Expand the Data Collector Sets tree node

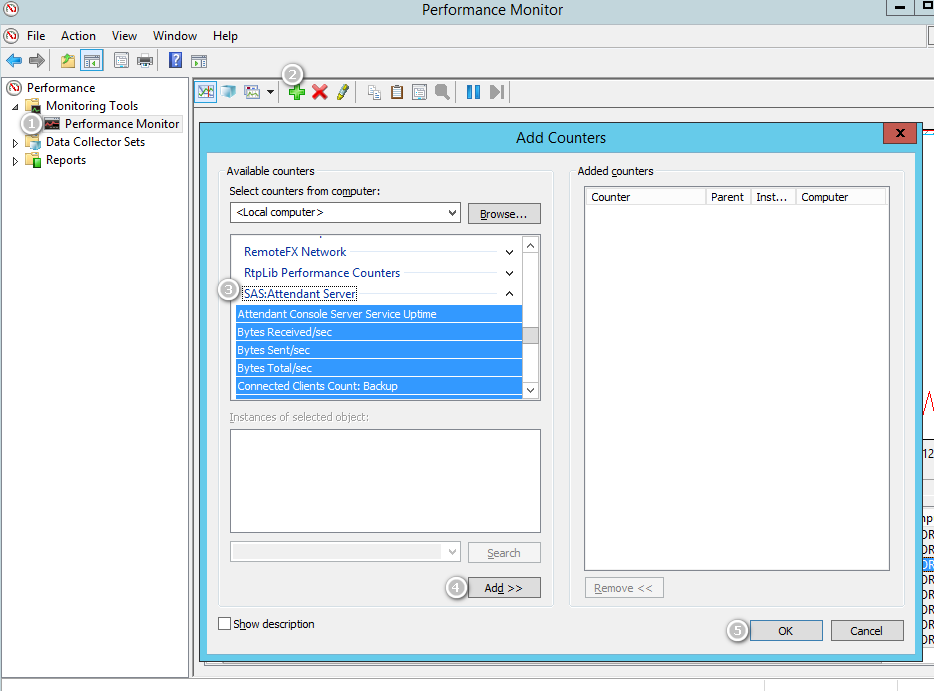pyautogui.click(x=15, y=143)
